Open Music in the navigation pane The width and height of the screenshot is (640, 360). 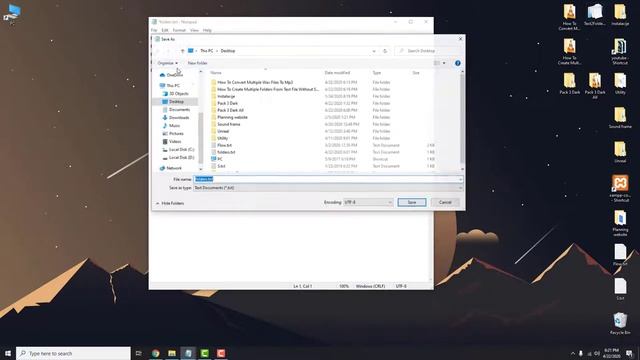point(174,126)
